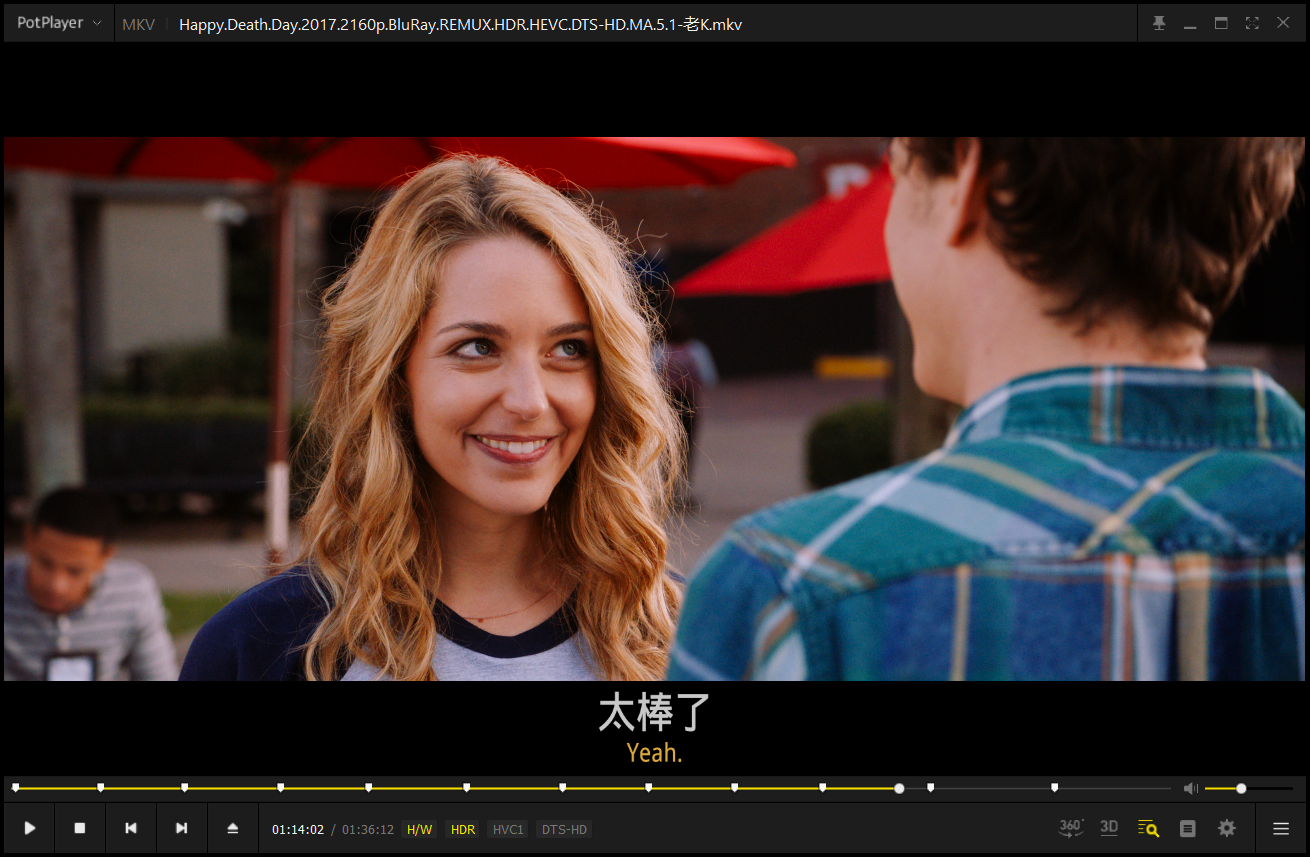
Task: Click the total duration 01:36:12
Action: pyautogui.click(x=368, y=829)
